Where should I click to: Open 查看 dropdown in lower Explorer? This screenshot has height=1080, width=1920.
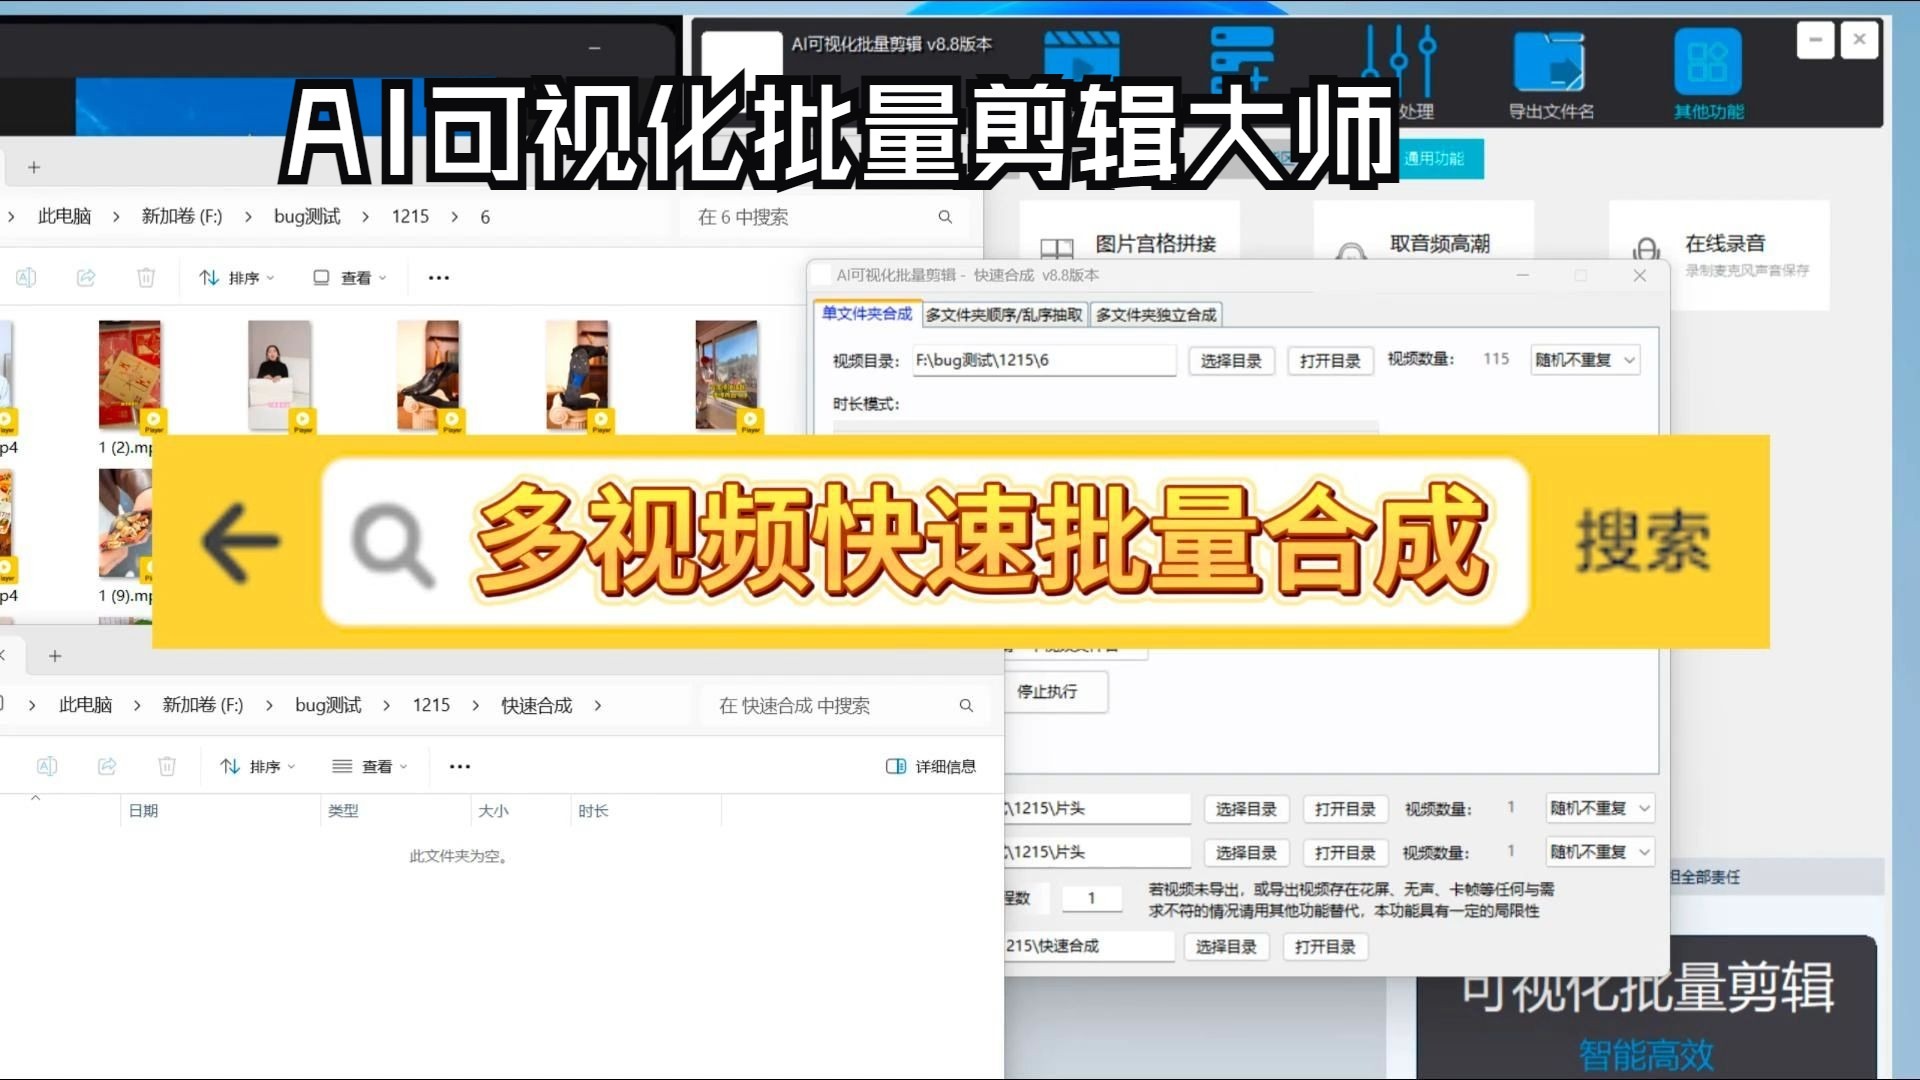click(369, 766)
